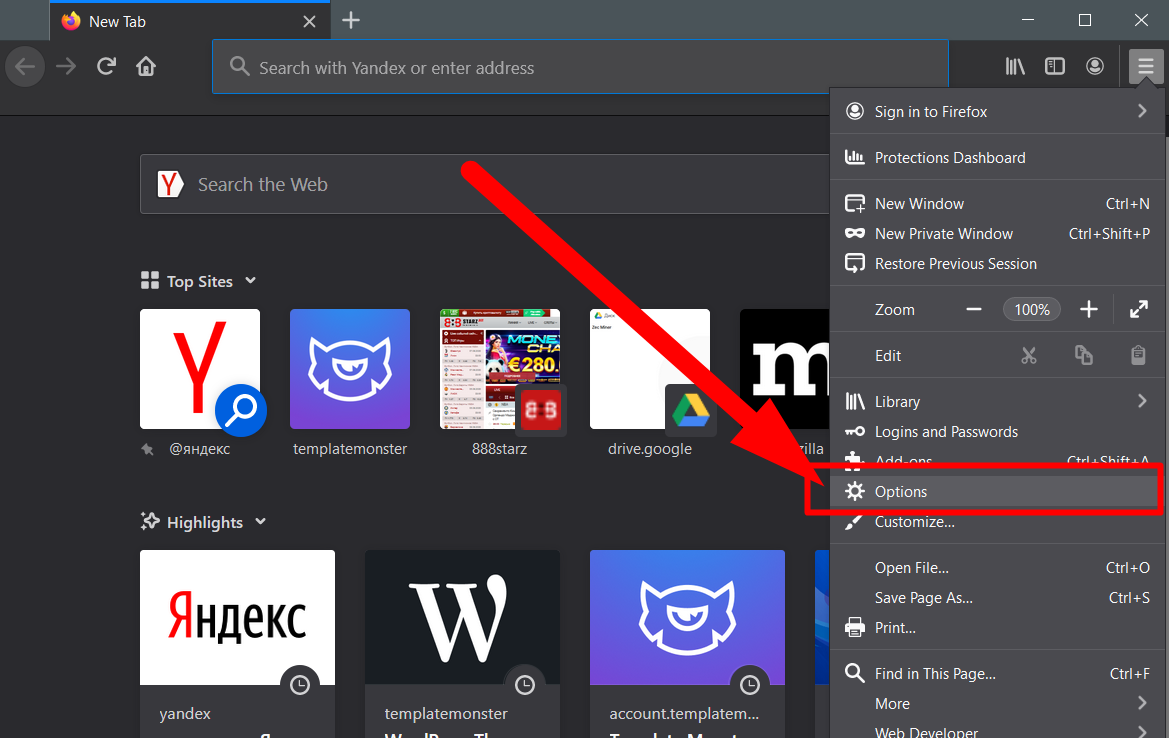The width and height of the screenshot is (1169, 738).
Task: Click the zoom out minus icon
Action: click(x=973, y=310)
